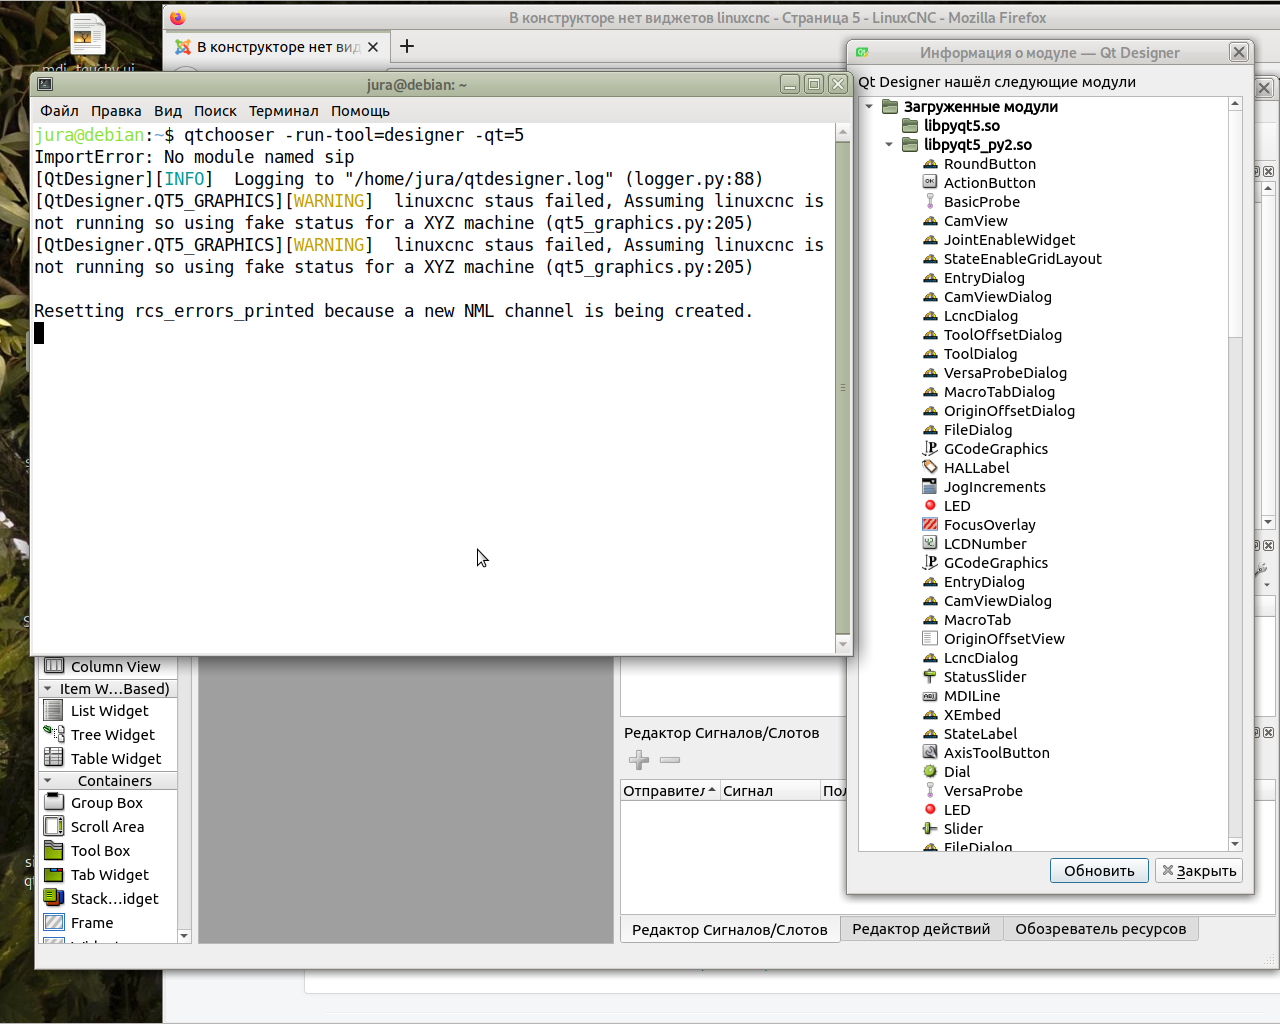The height and width of the screenshot is (1024, 1280).
Task: Click the Group Box container icon
Action: 54,803
